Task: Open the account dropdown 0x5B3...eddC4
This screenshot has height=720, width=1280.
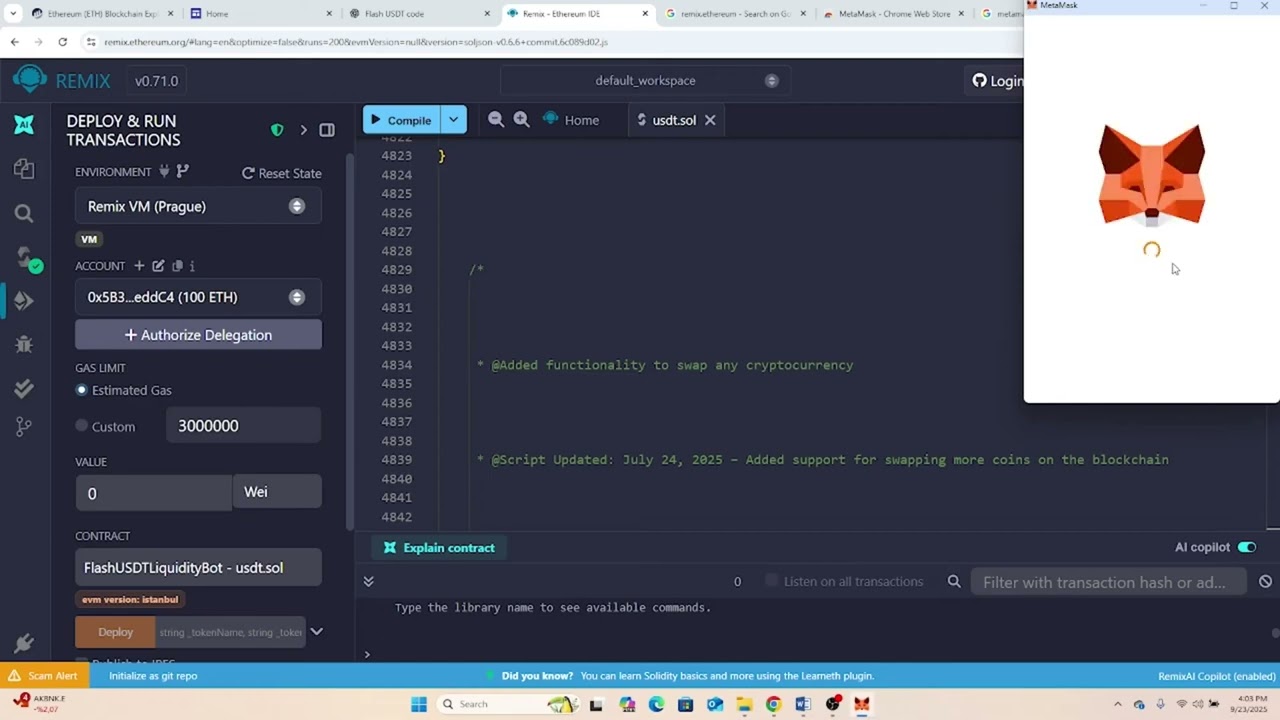Action: tap(198, 297)
